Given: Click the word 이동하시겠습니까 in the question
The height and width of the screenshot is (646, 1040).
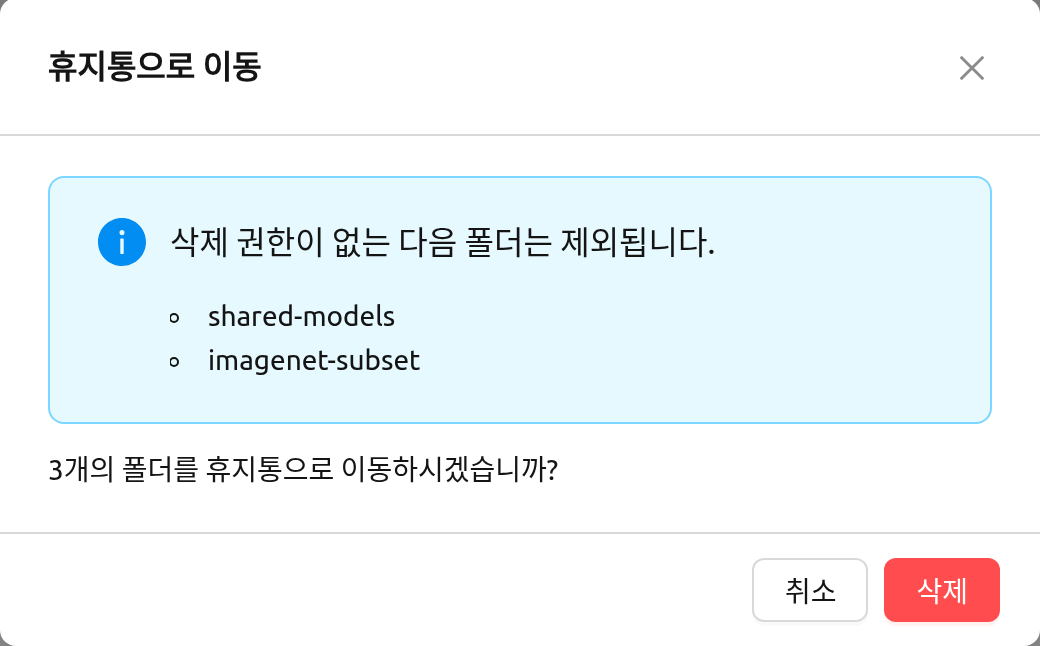Looking at the screenshot, I should click(x=450, y=470).
